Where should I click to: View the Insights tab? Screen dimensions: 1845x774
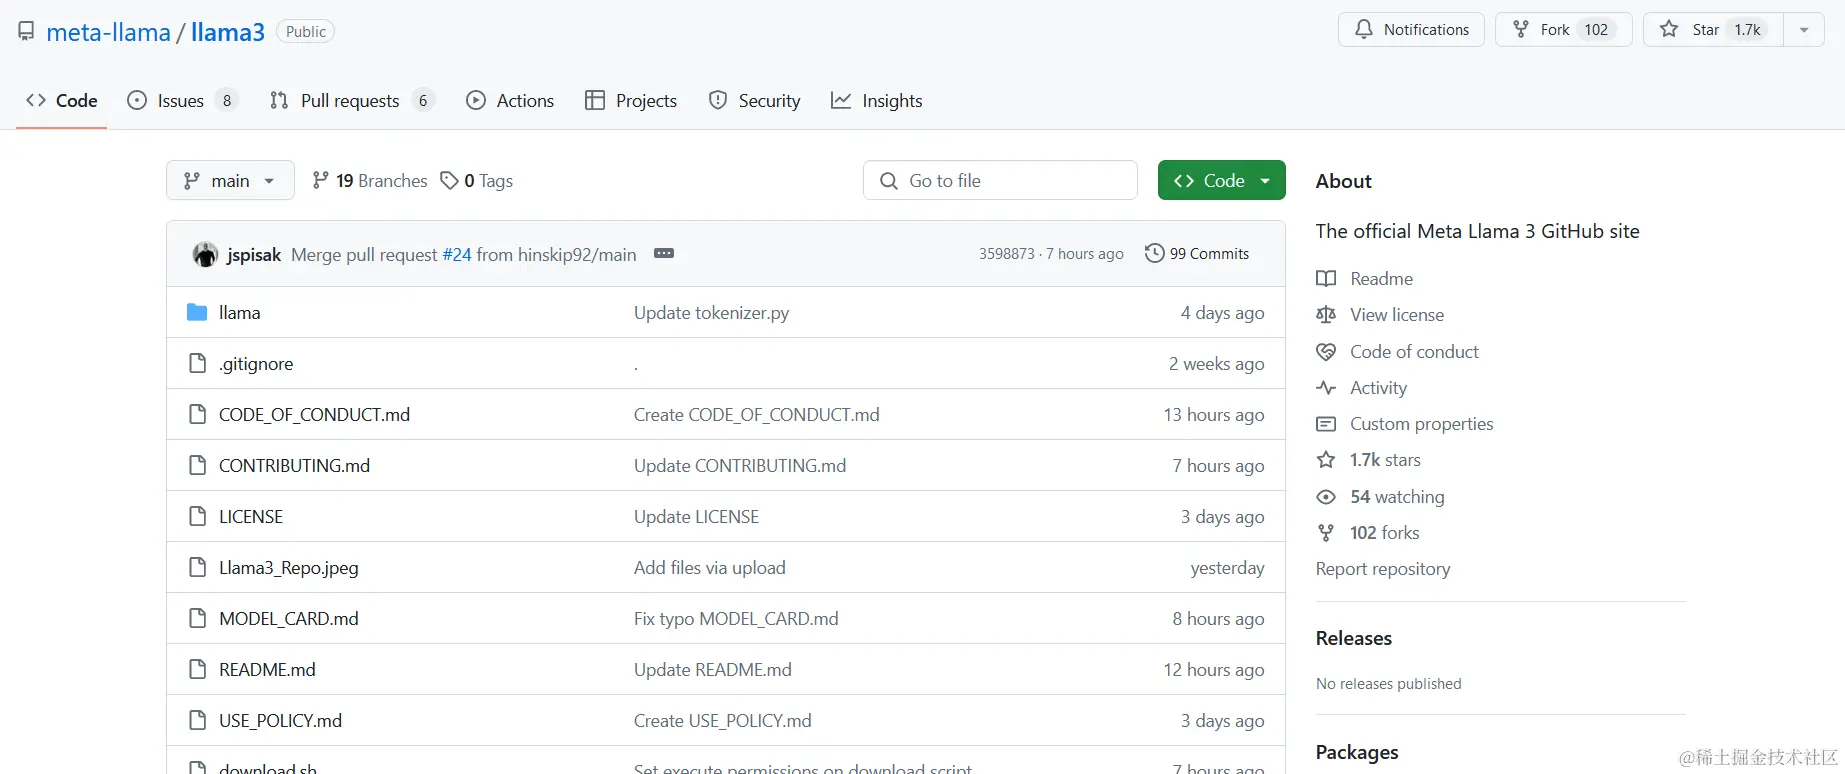(x=877, y=100)
